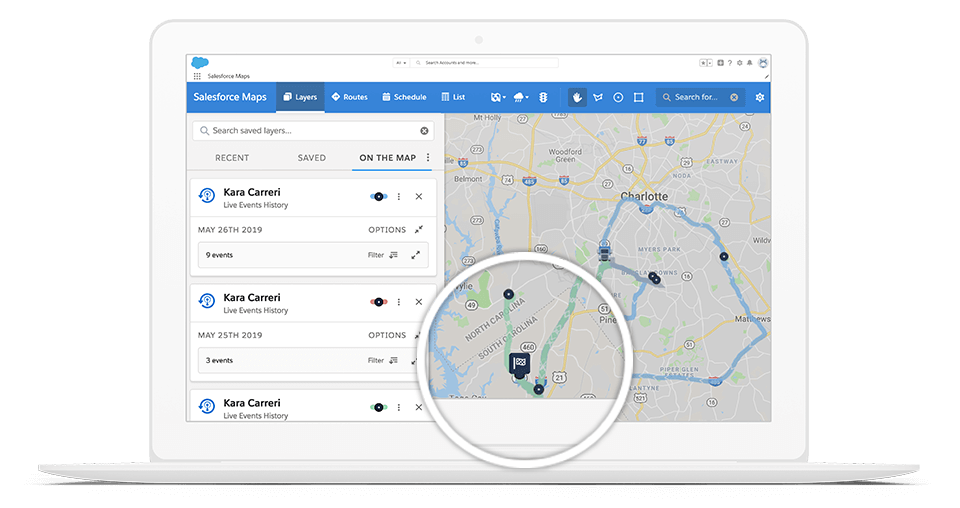960x508 pixels.
Task: Click the '3 events' text
Action: [219, 360]
